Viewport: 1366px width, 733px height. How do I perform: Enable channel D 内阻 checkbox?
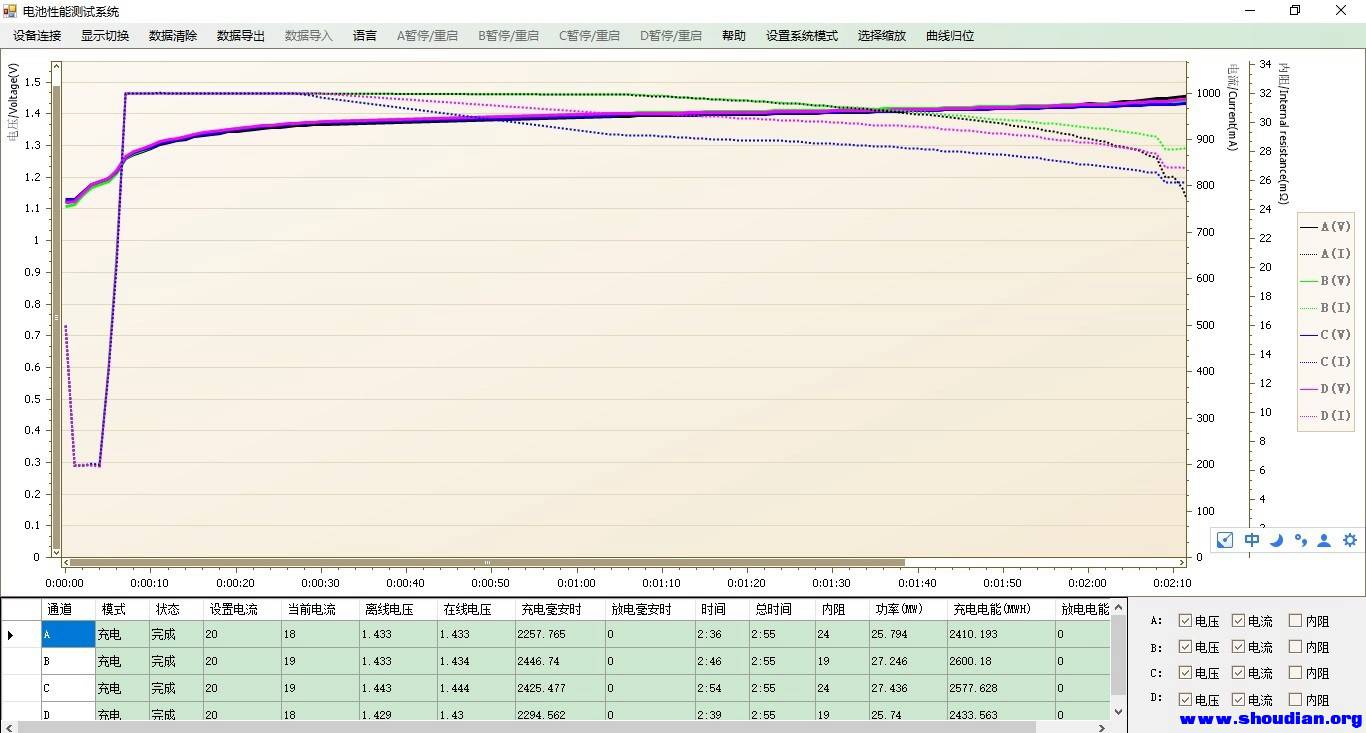point(1295,700)
